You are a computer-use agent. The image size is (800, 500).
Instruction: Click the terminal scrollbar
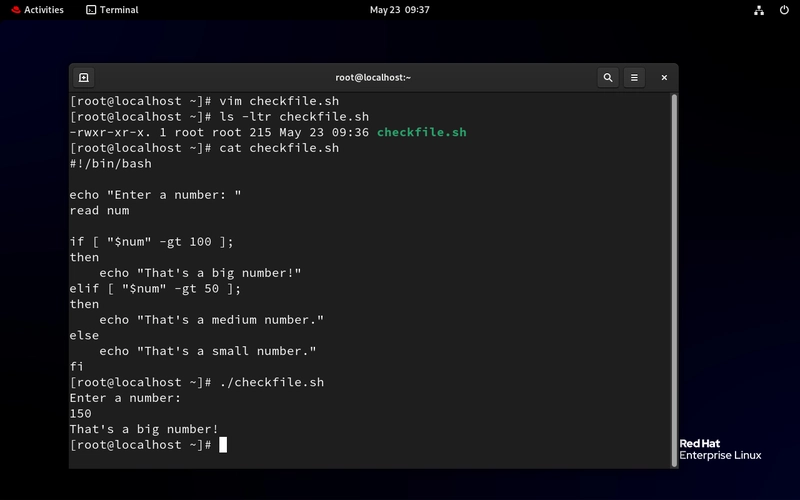point(674,281)
